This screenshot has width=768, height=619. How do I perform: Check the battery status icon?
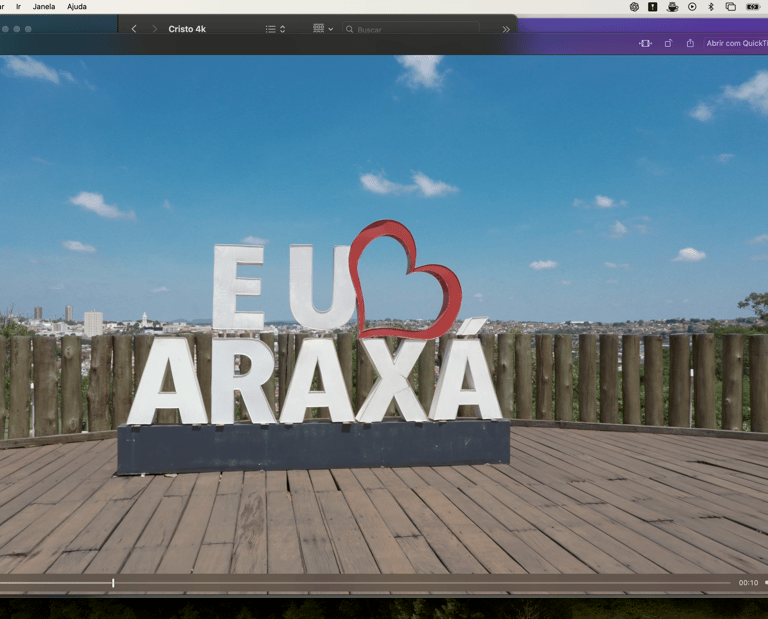(x=753, y=6)
